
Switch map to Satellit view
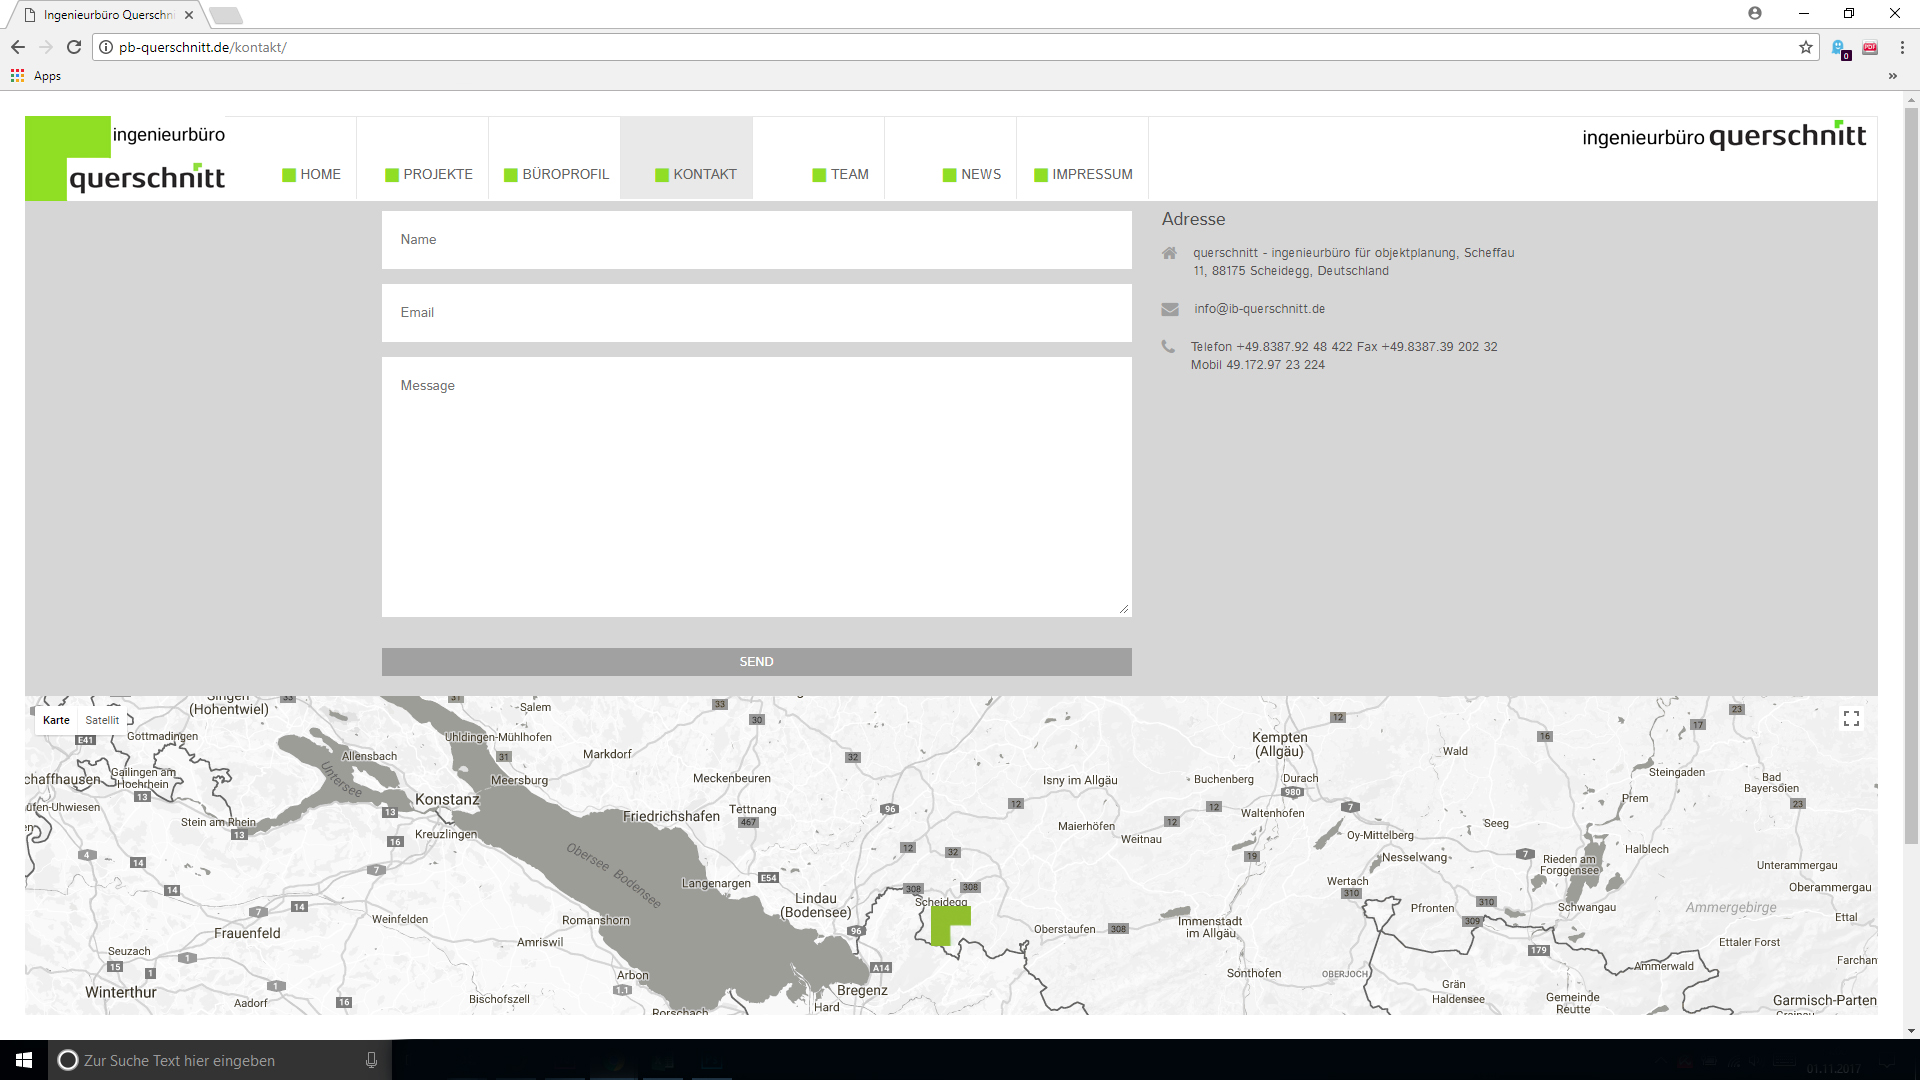102,720
